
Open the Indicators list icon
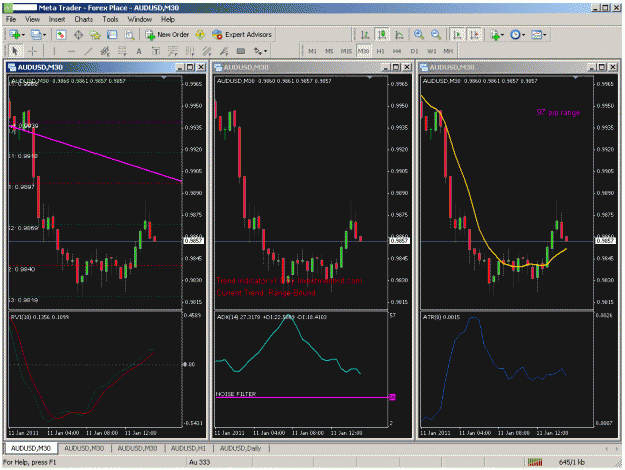(495, 35)
